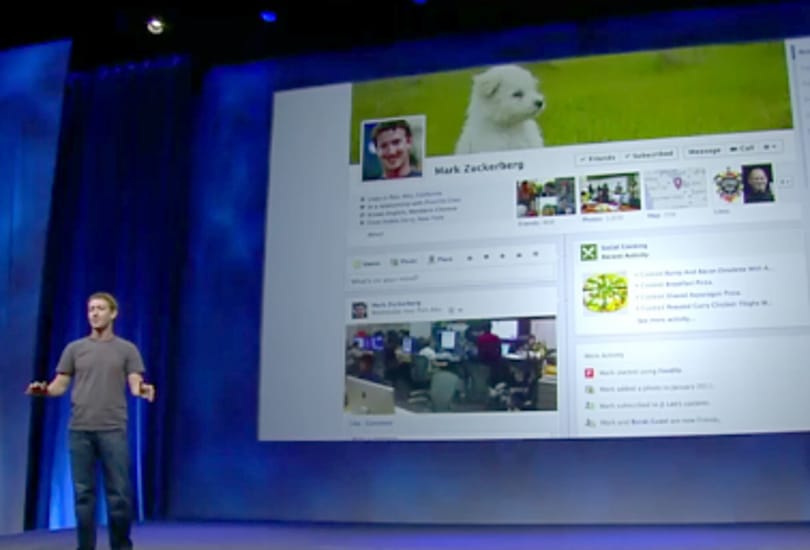
Task: Click the 'are now friends' activity line
Action: point(659,421)
